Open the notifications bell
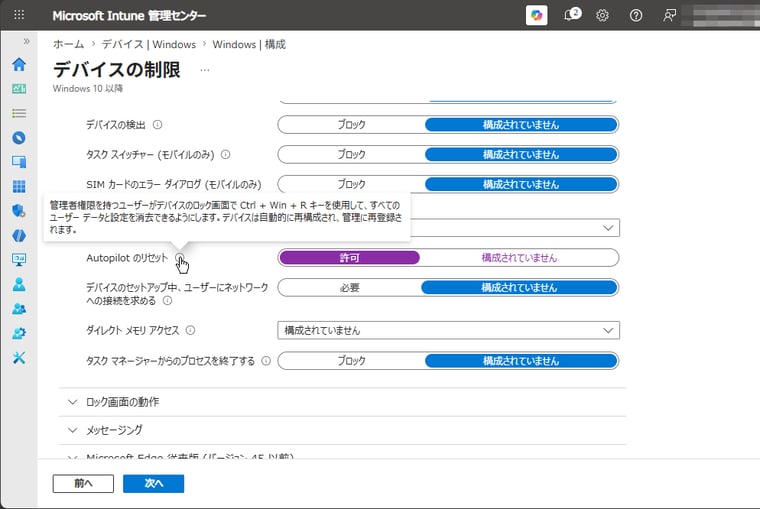 click(x=571, y=15)
